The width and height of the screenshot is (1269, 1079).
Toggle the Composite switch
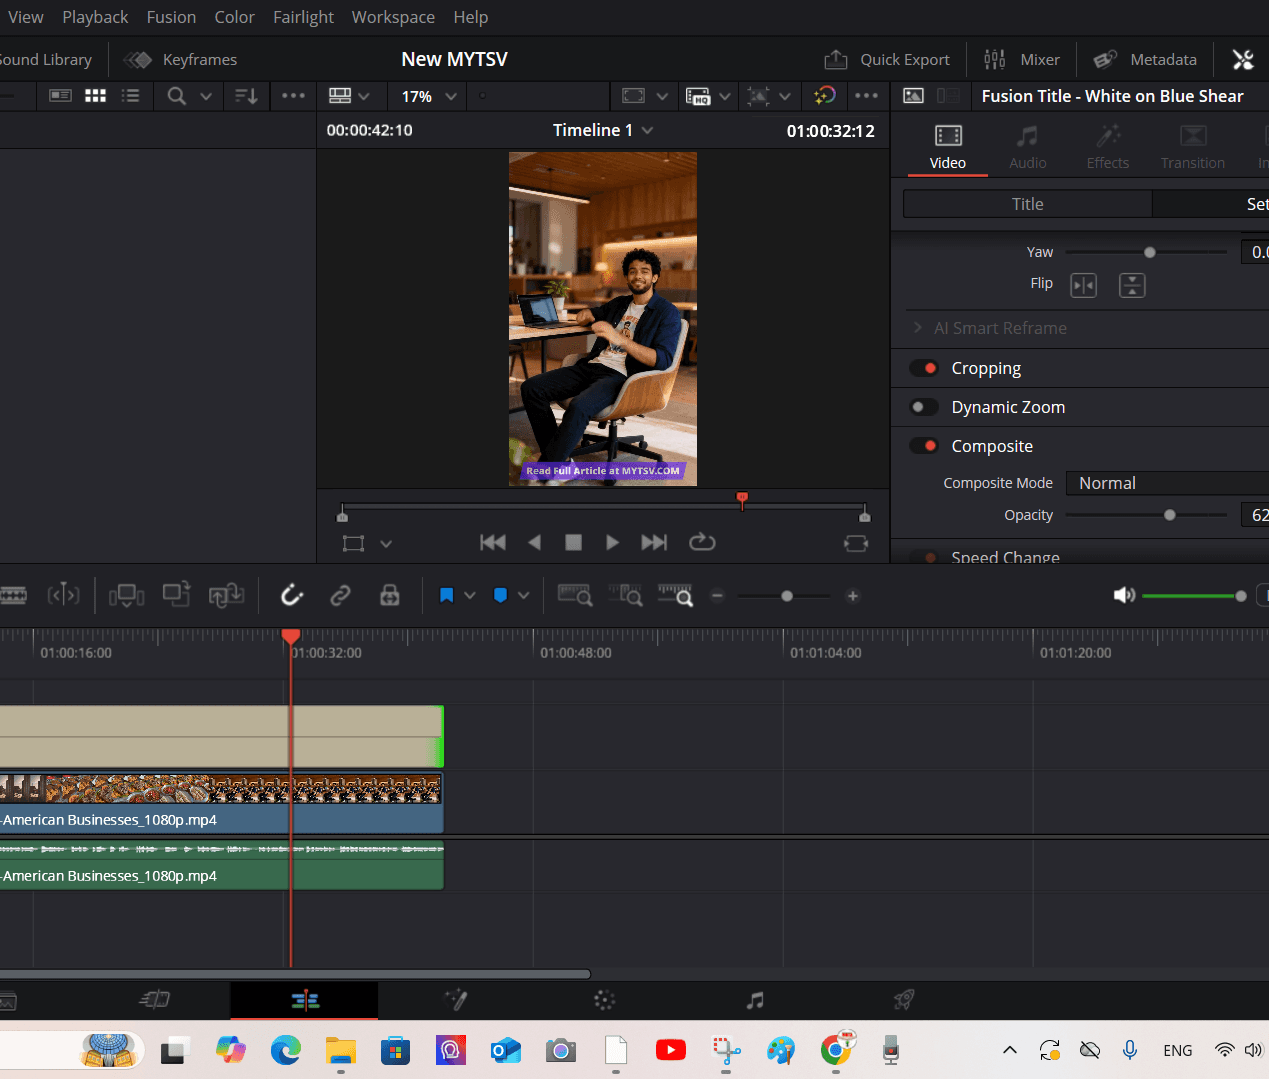tap(924, 446)
